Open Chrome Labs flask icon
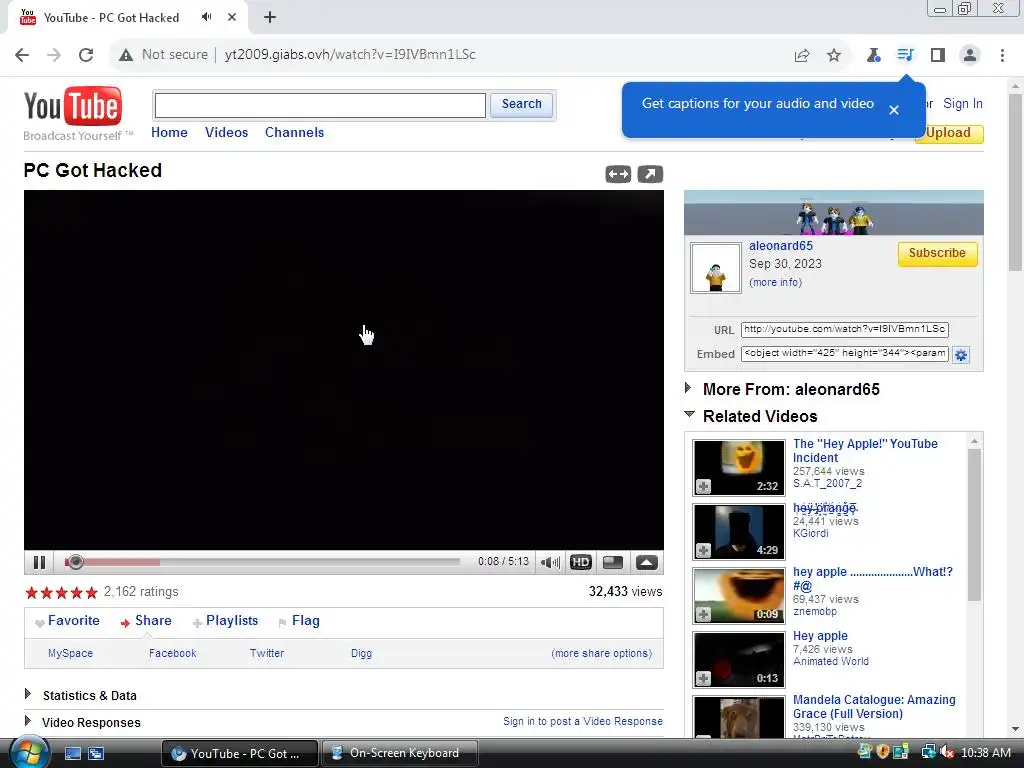This screenshot has width=1024, height=768. [x=873, y=56]
